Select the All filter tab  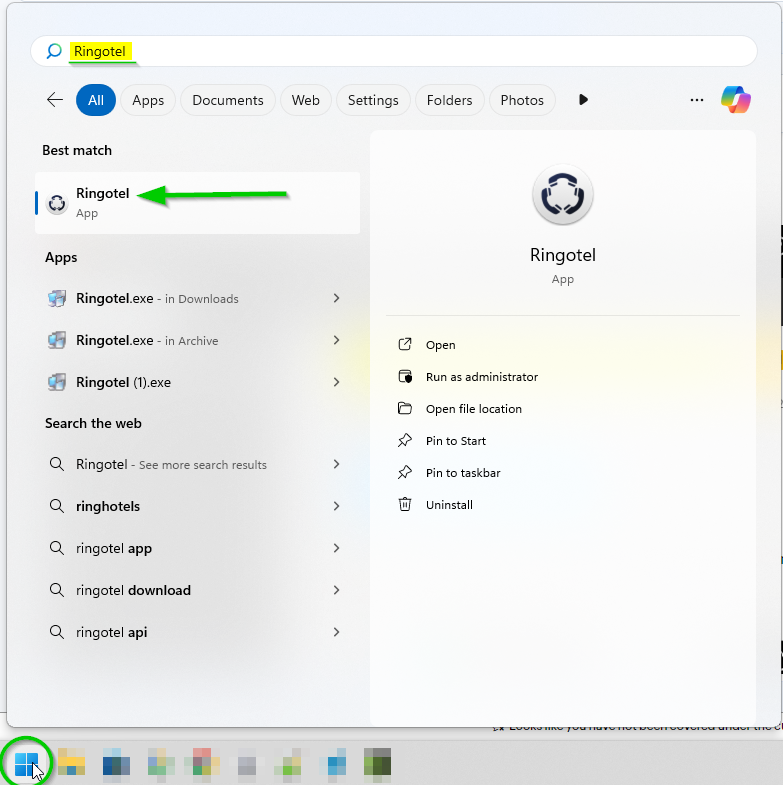click(96, 100)
